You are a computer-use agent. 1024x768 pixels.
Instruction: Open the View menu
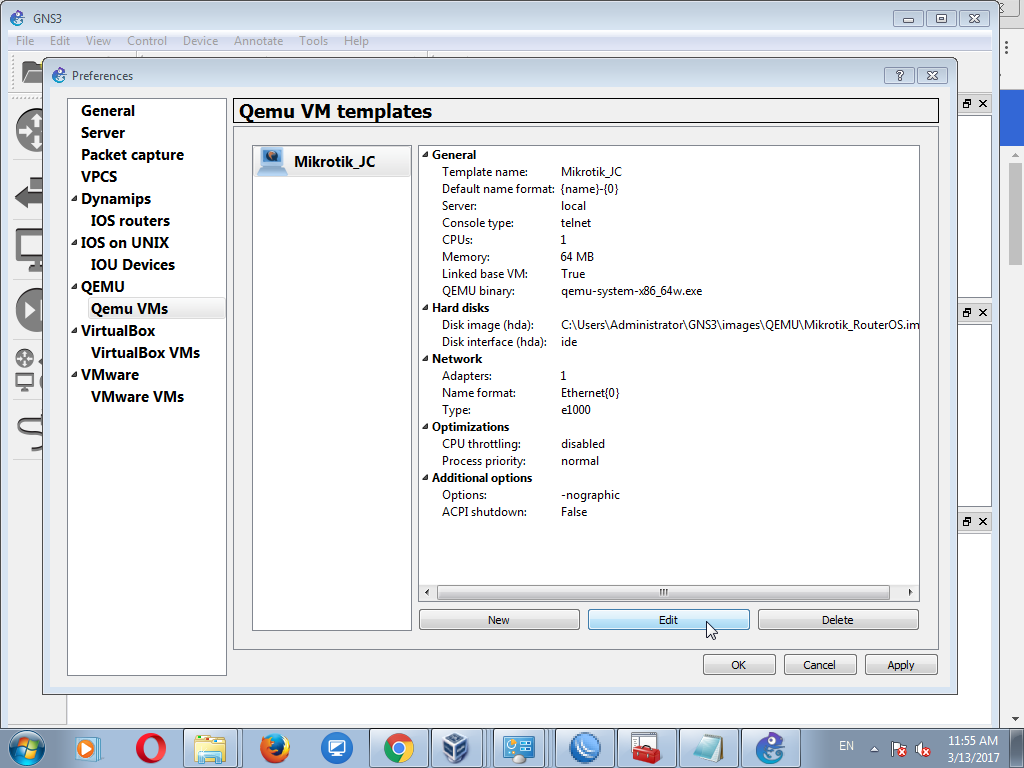click(x=98, y=40)
